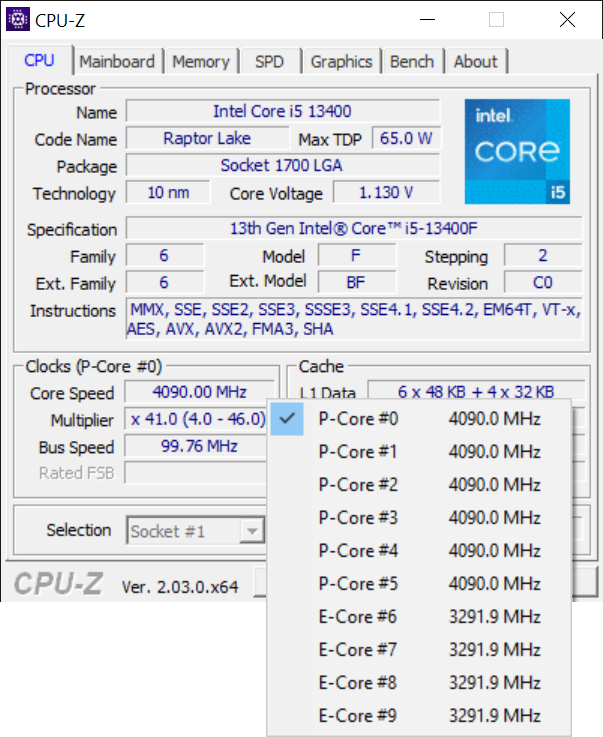Select the CPU tab
Viewport: 603px width, 737px height.
pyautogui.click(x=39, y=60)
